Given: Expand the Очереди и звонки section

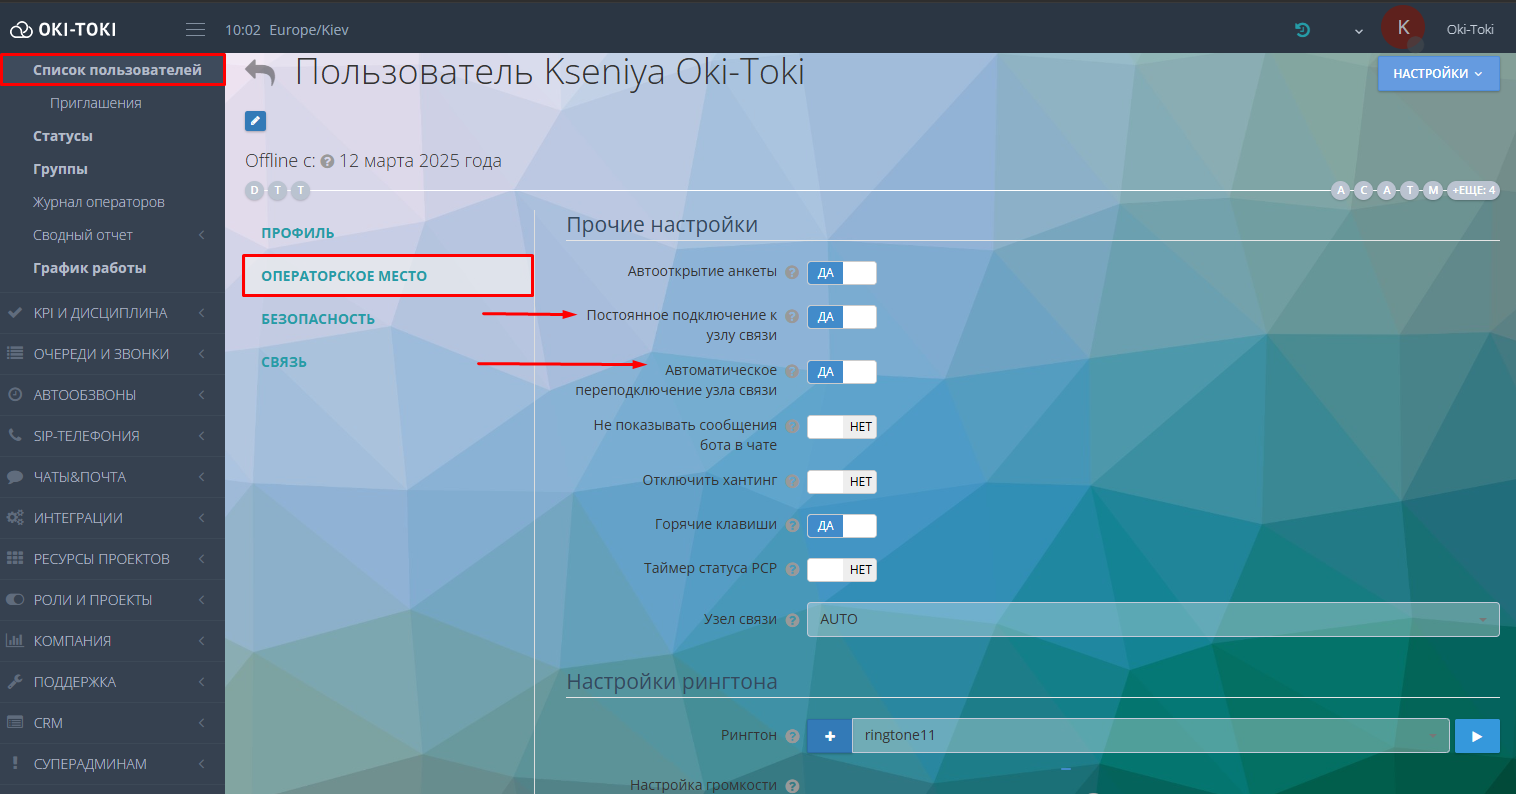Looking at the screenshot, I should tap(112, 354).
